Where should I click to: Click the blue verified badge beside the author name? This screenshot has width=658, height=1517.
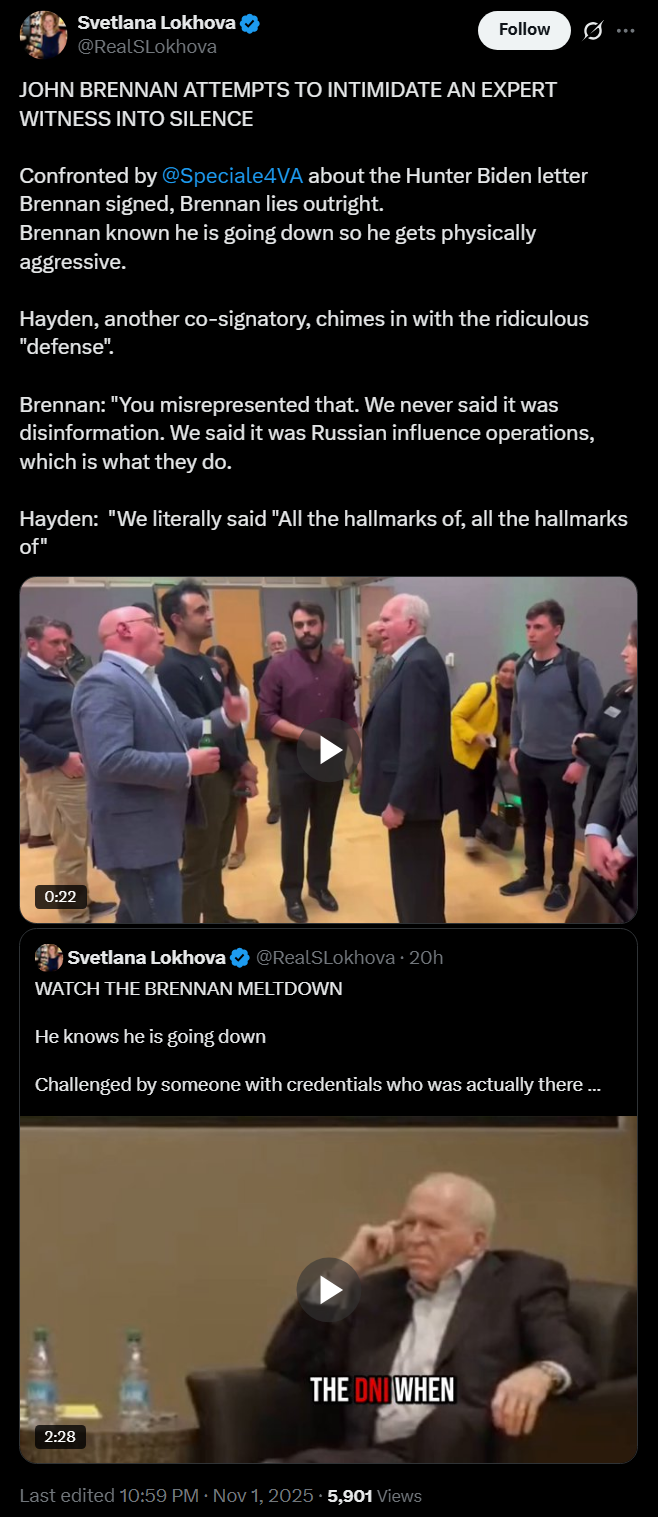(250, 24)
